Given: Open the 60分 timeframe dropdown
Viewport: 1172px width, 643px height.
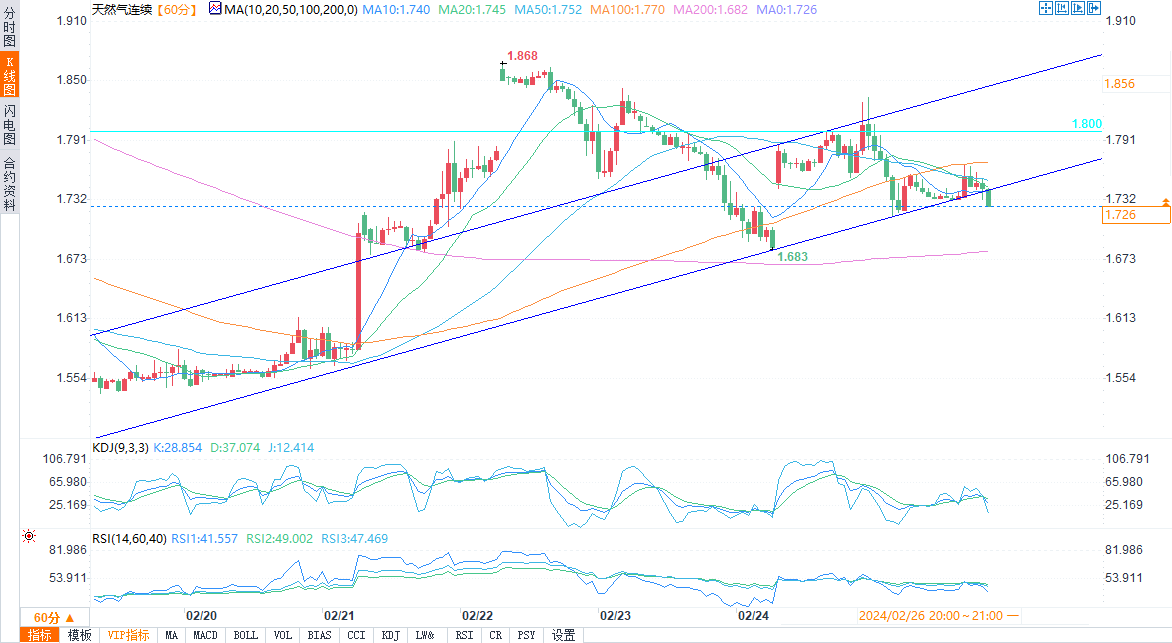Looking at the screenshot, I should click(x=55, y=618).
